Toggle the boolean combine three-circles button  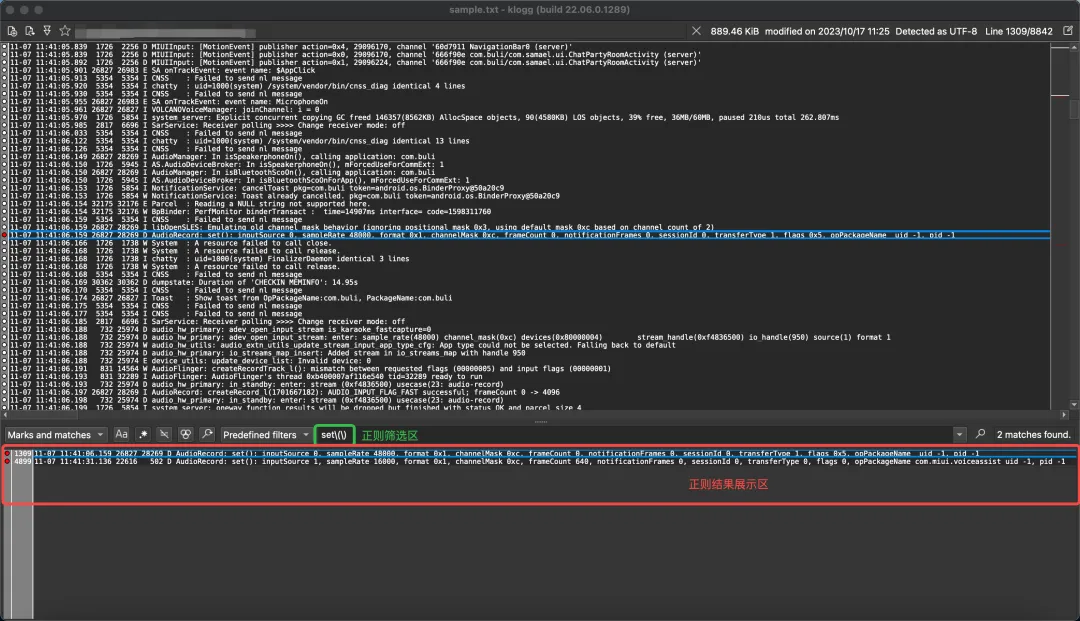point(185,434)
